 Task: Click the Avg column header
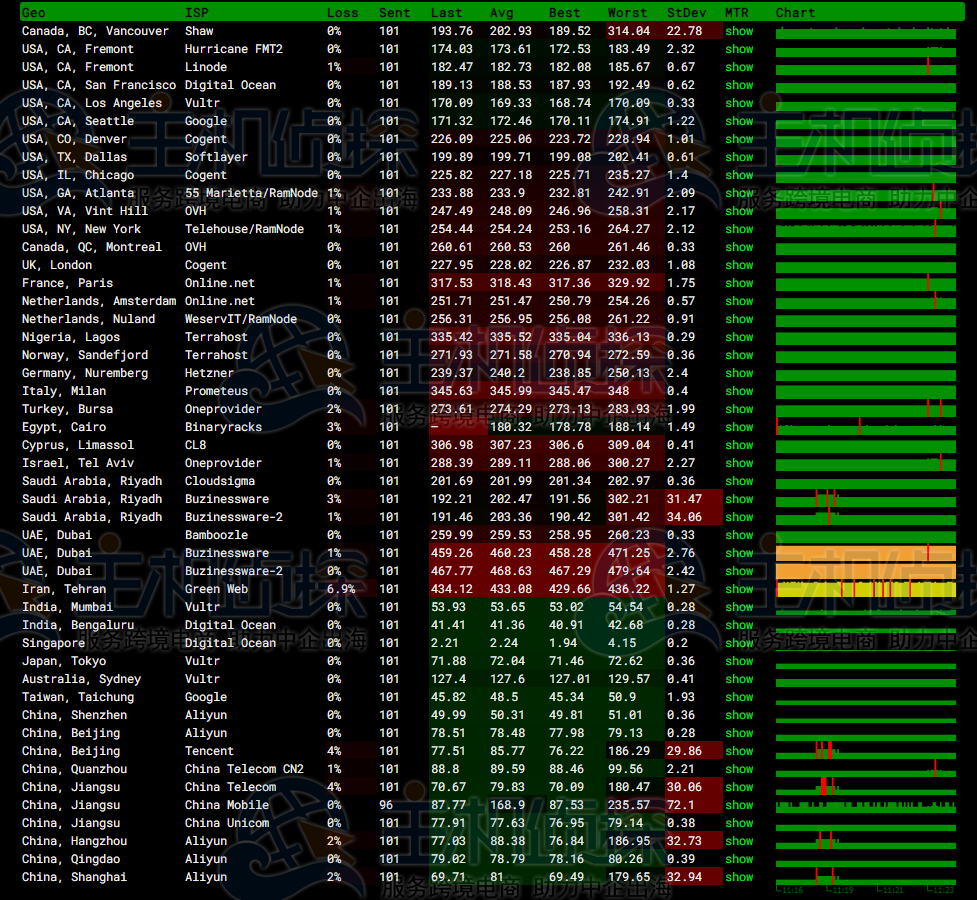coord(501,13)
